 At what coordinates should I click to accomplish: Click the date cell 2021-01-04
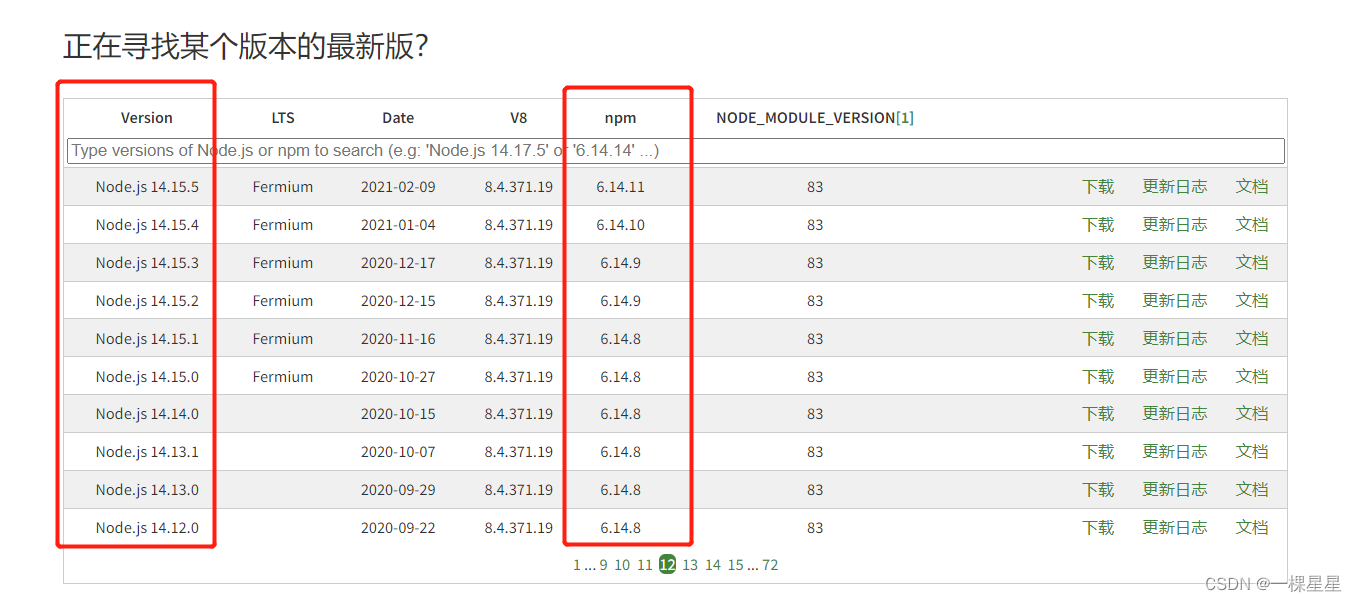[x=398, y=225]
